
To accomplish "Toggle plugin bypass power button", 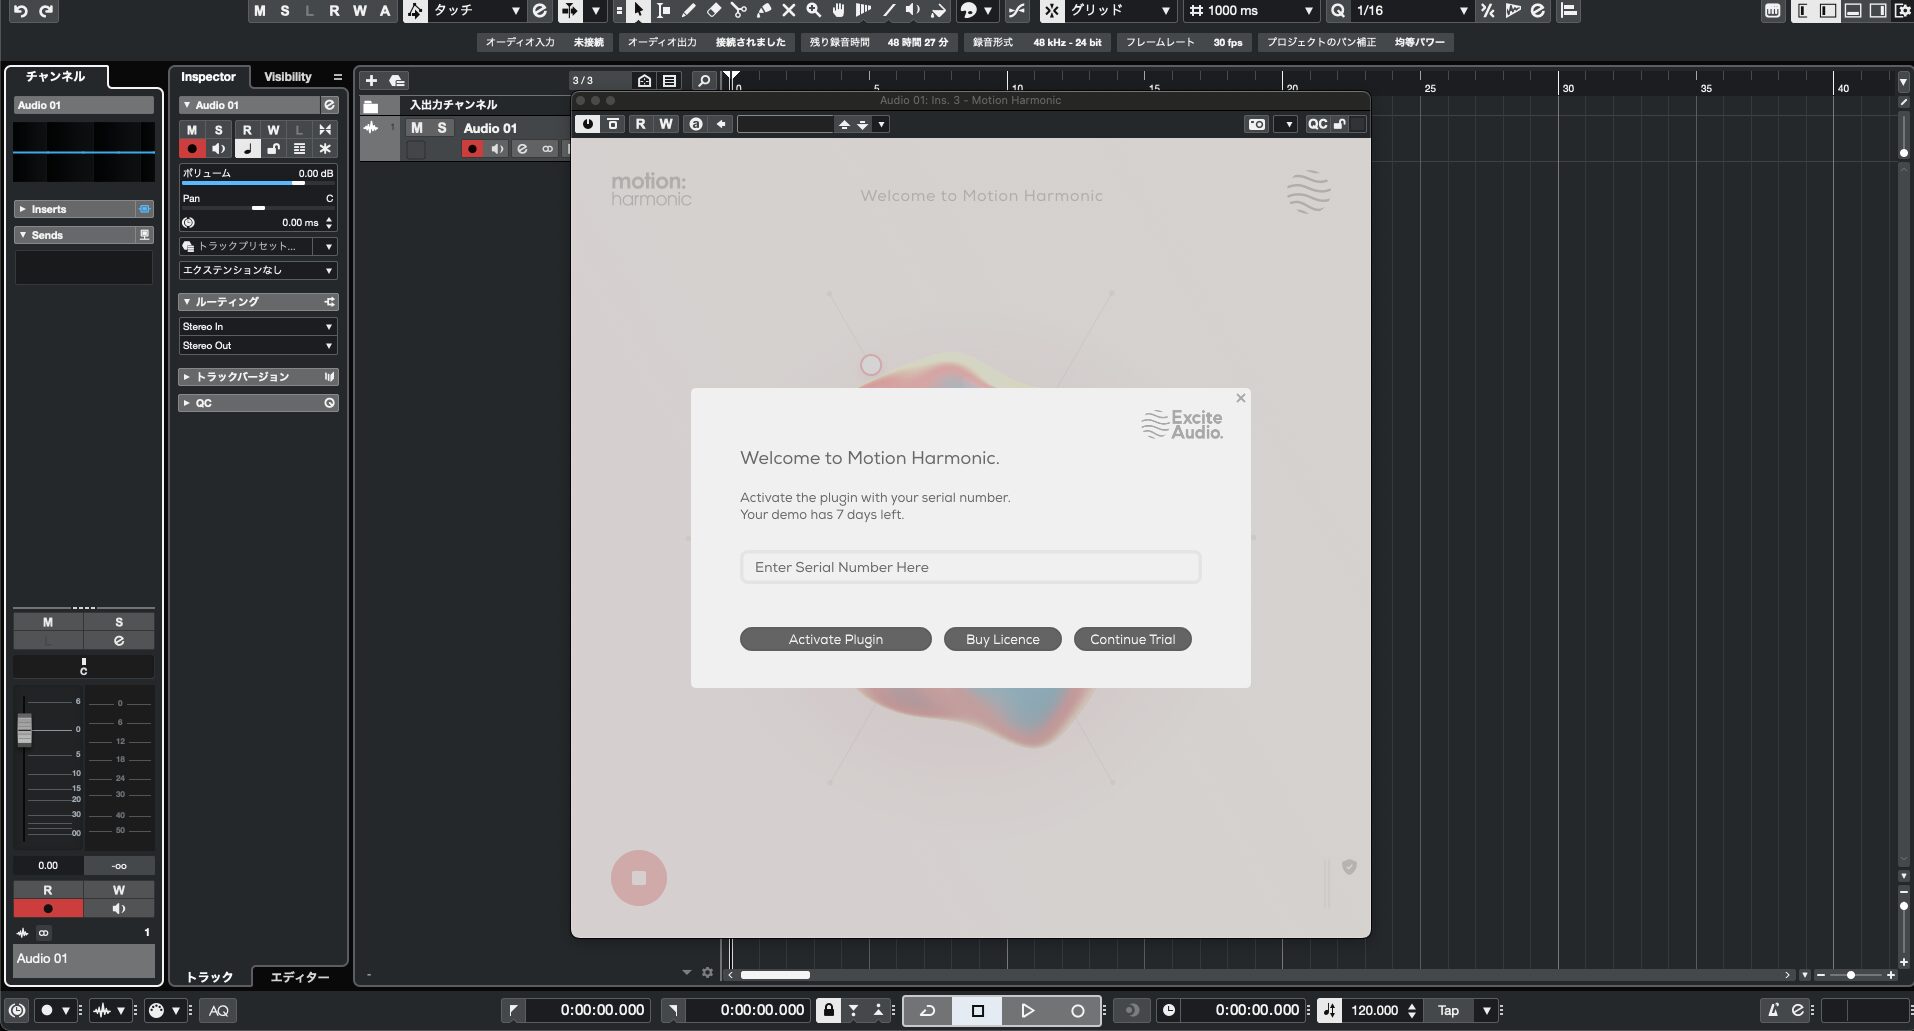I will coord(587,124).
